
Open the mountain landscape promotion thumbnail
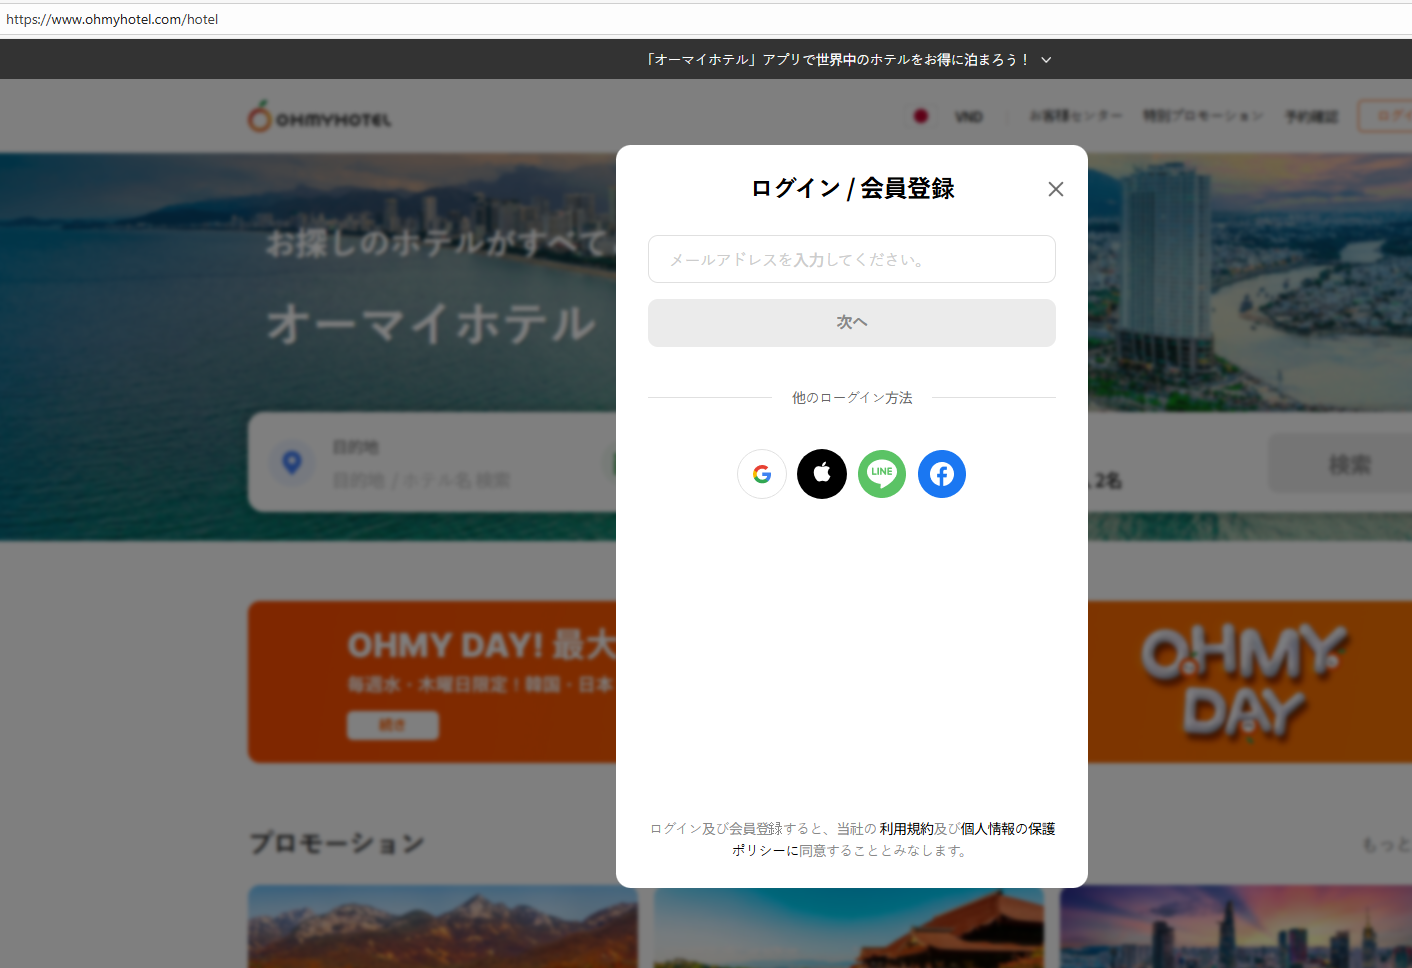pyautogui.click(x=443, y=926)
